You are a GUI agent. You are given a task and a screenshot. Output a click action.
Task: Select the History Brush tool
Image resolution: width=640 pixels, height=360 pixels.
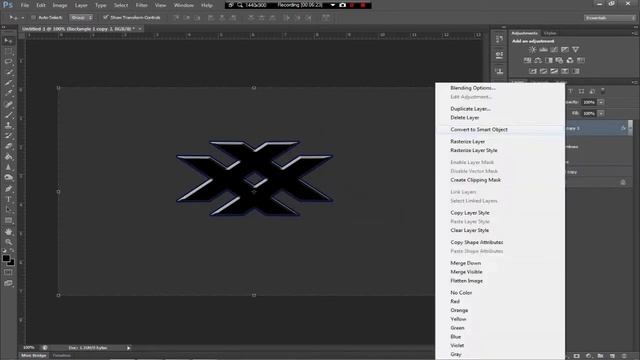[x=8, y=136]
